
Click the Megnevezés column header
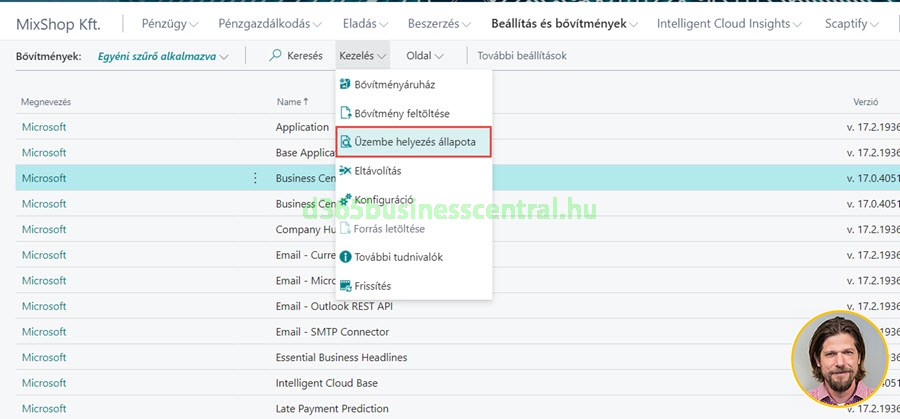pyautogui.click(x=46, y=102)
